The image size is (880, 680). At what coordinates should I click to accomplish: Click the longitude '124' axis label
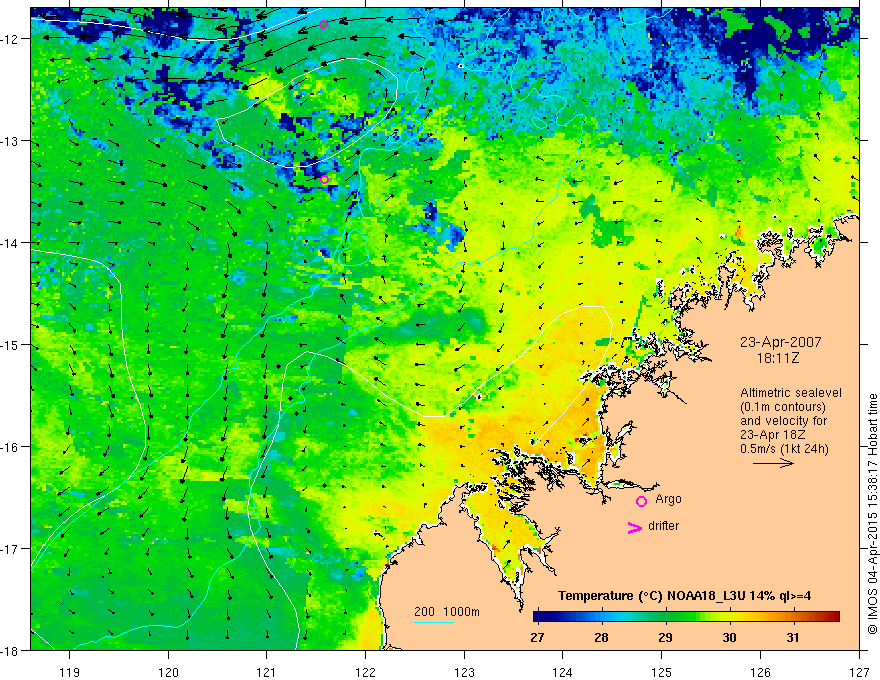562,672
